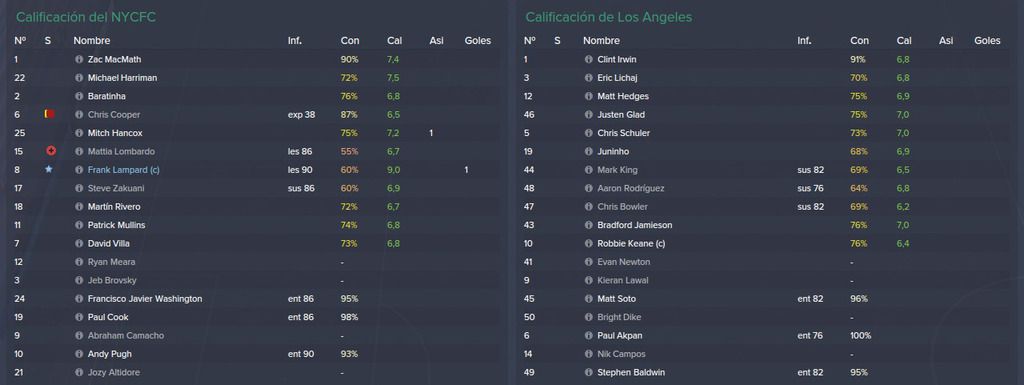Image resolution: width=1024 pixels, height=385 pixels.
Task: Select player Juninho in Los Angeles list
Action: click(x=613, y=151)
